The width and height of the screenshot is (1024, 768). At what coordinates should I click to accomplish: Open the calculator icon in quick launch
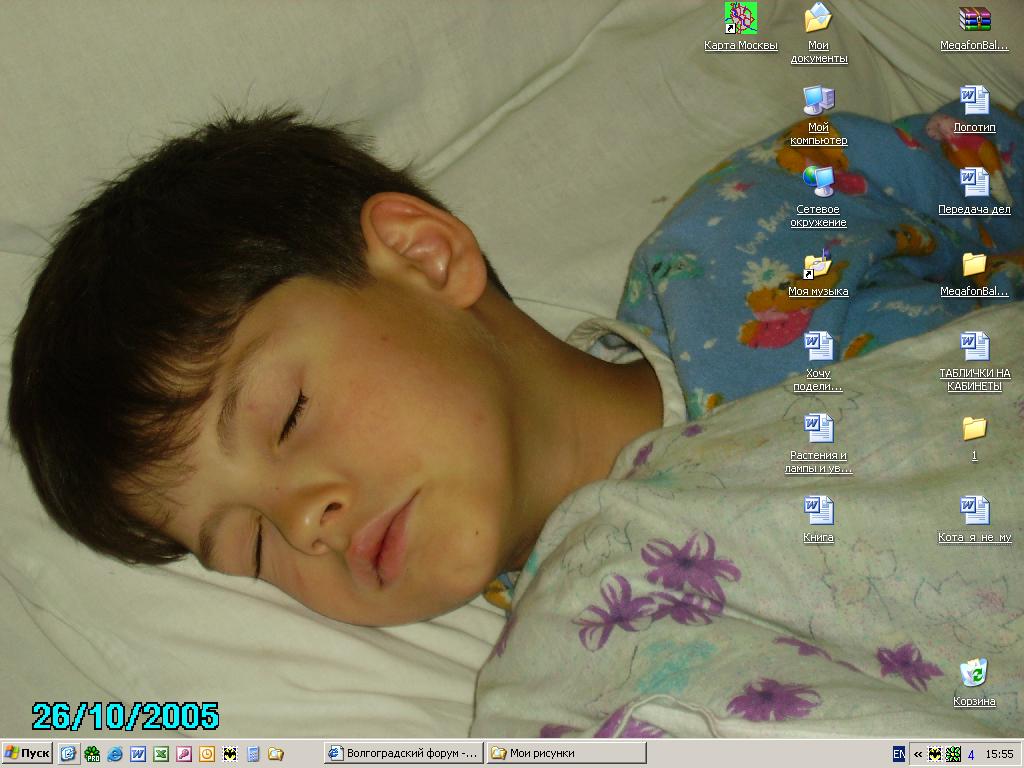(x=252, y=753)
